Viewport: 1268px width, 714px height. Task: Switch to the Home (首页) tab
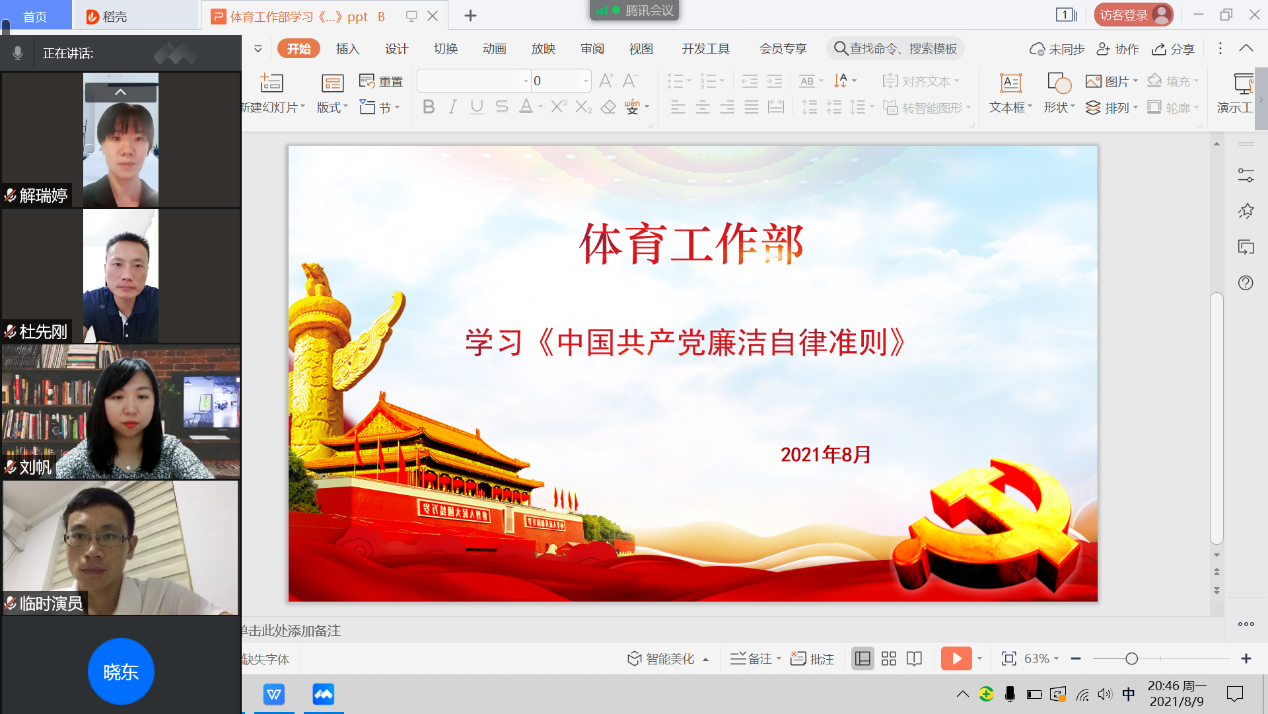click(35, 16)
